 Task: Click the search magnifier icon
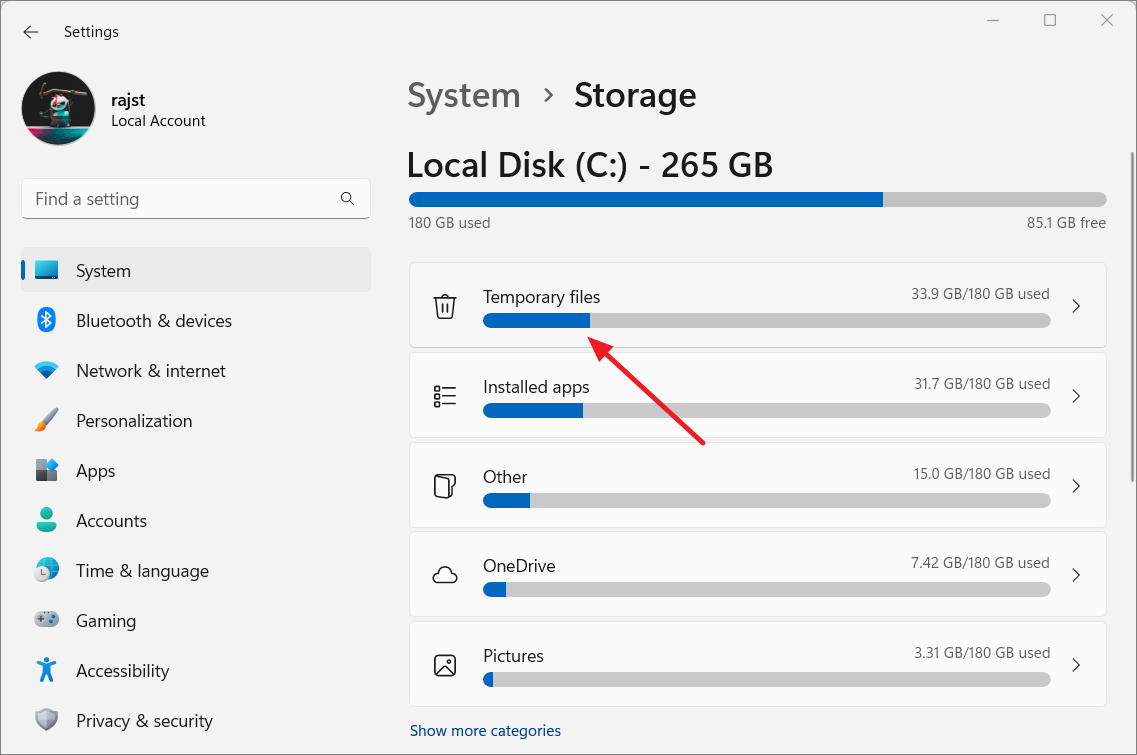click(x=347, y=199)
